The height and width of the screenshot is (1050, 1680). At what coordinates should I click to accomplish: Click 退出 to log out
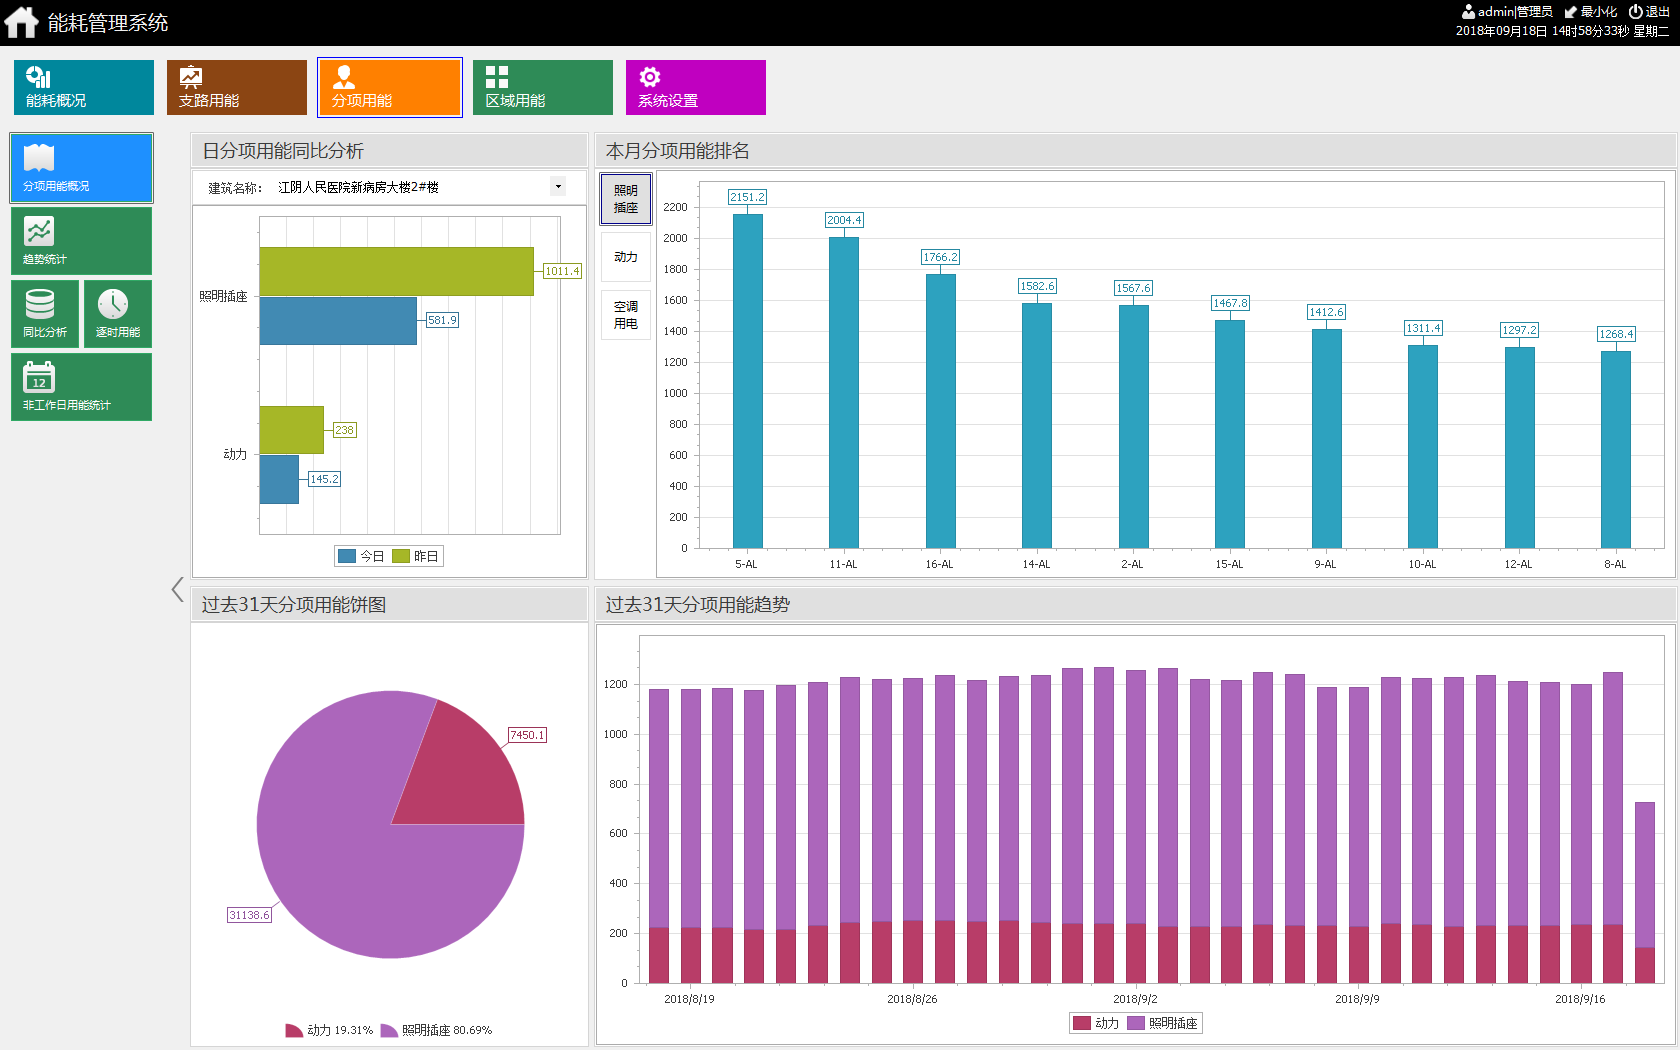(1649, 12)
